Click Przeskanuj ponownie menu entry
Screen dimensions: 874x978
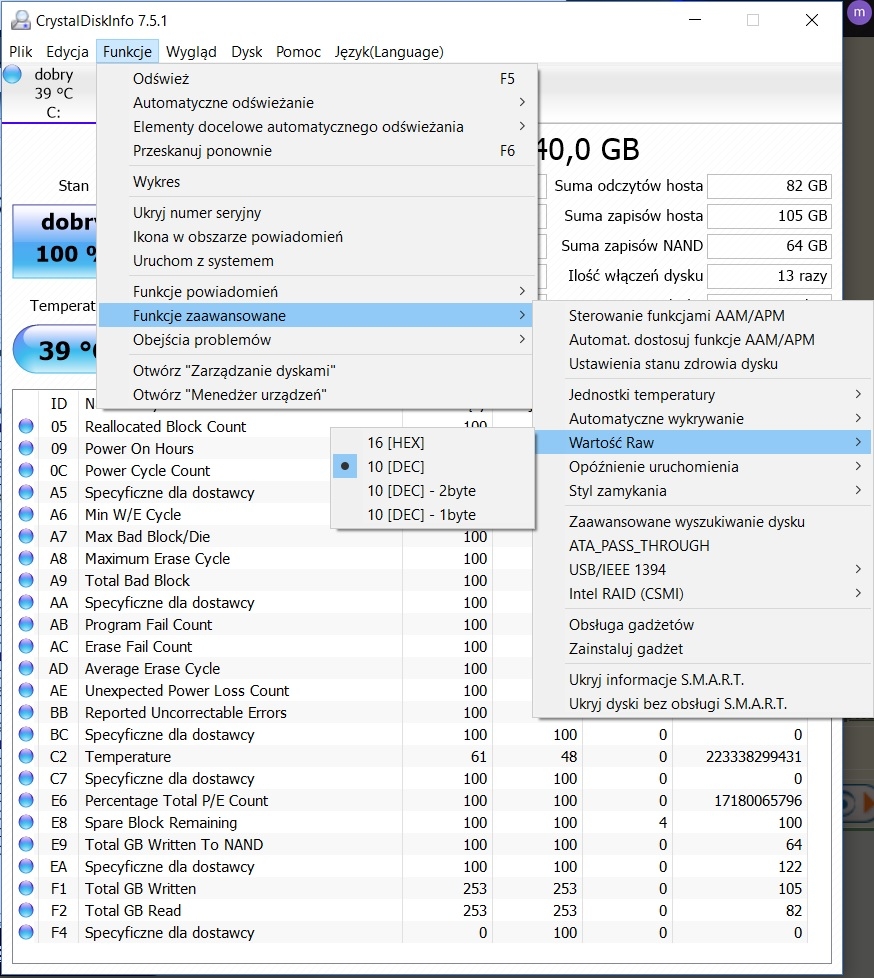coord(317,151)
